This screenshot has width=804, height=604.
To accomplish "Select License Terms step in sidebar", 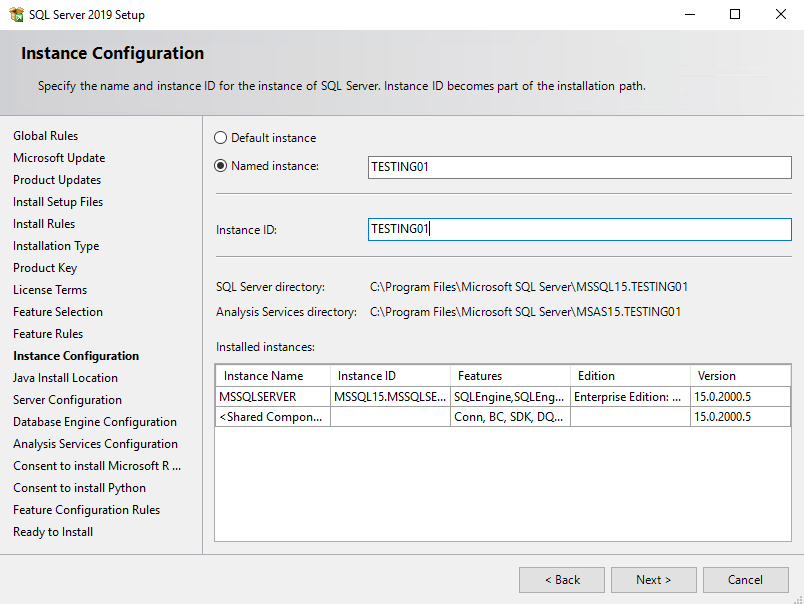I will pos(50,290).
